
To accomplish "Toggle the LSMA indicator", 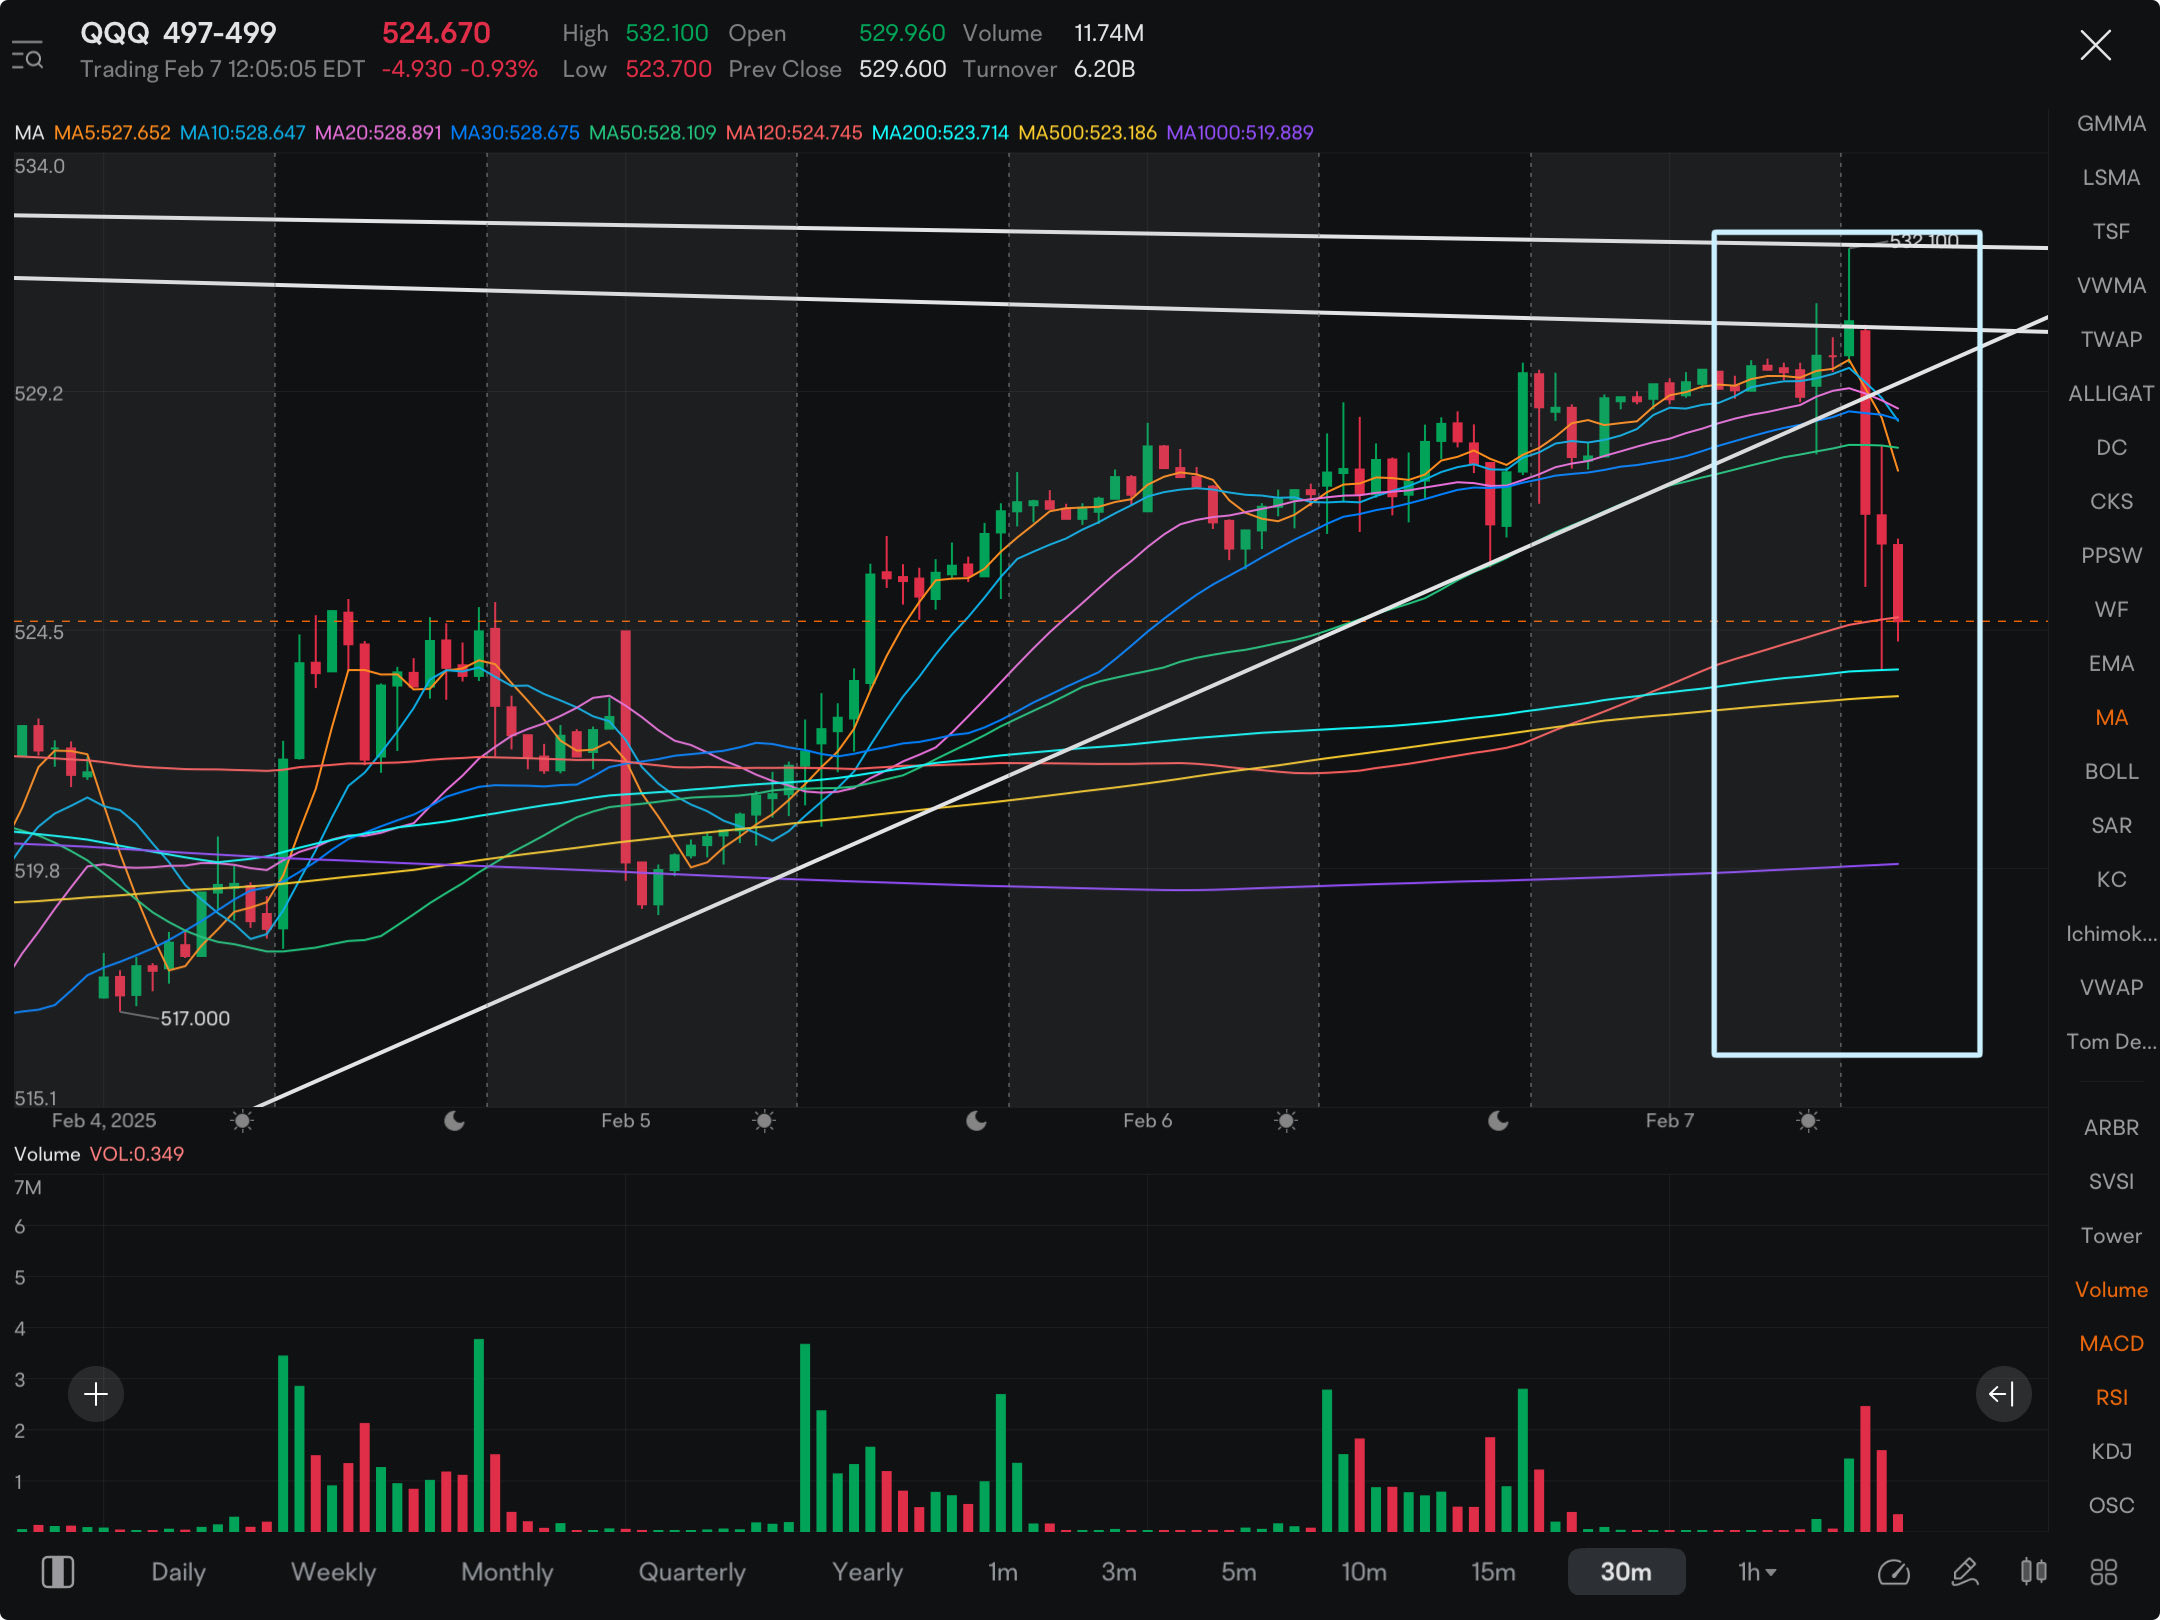I will click(x=2111, y=178).
